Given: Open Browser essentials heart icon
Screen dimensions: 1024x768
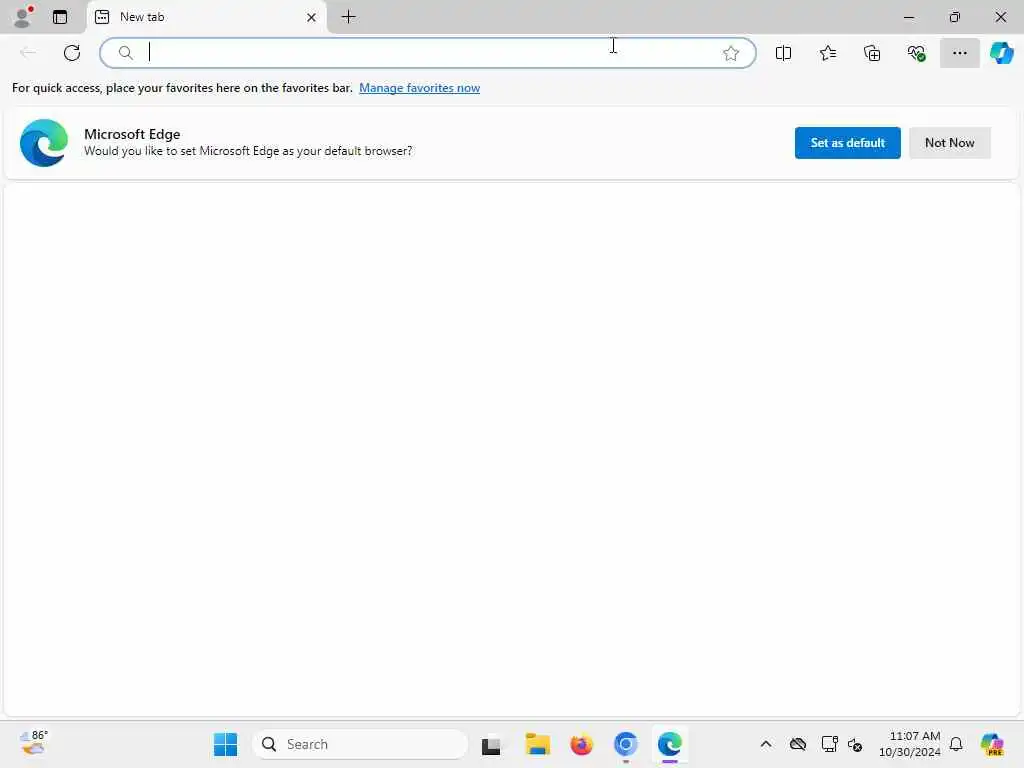Looking at the screenshot, I should (x=916, y=53).
